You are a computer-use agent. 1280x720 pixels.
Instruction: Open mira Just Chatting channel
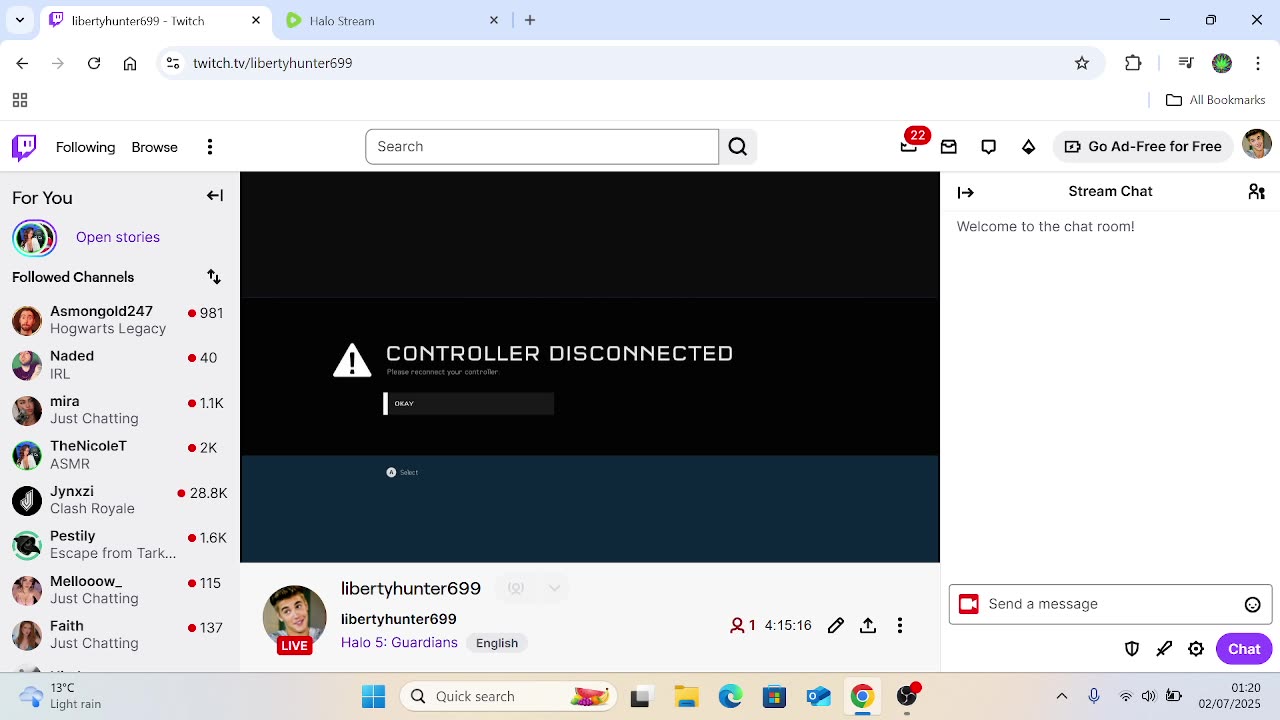point(120,410)
